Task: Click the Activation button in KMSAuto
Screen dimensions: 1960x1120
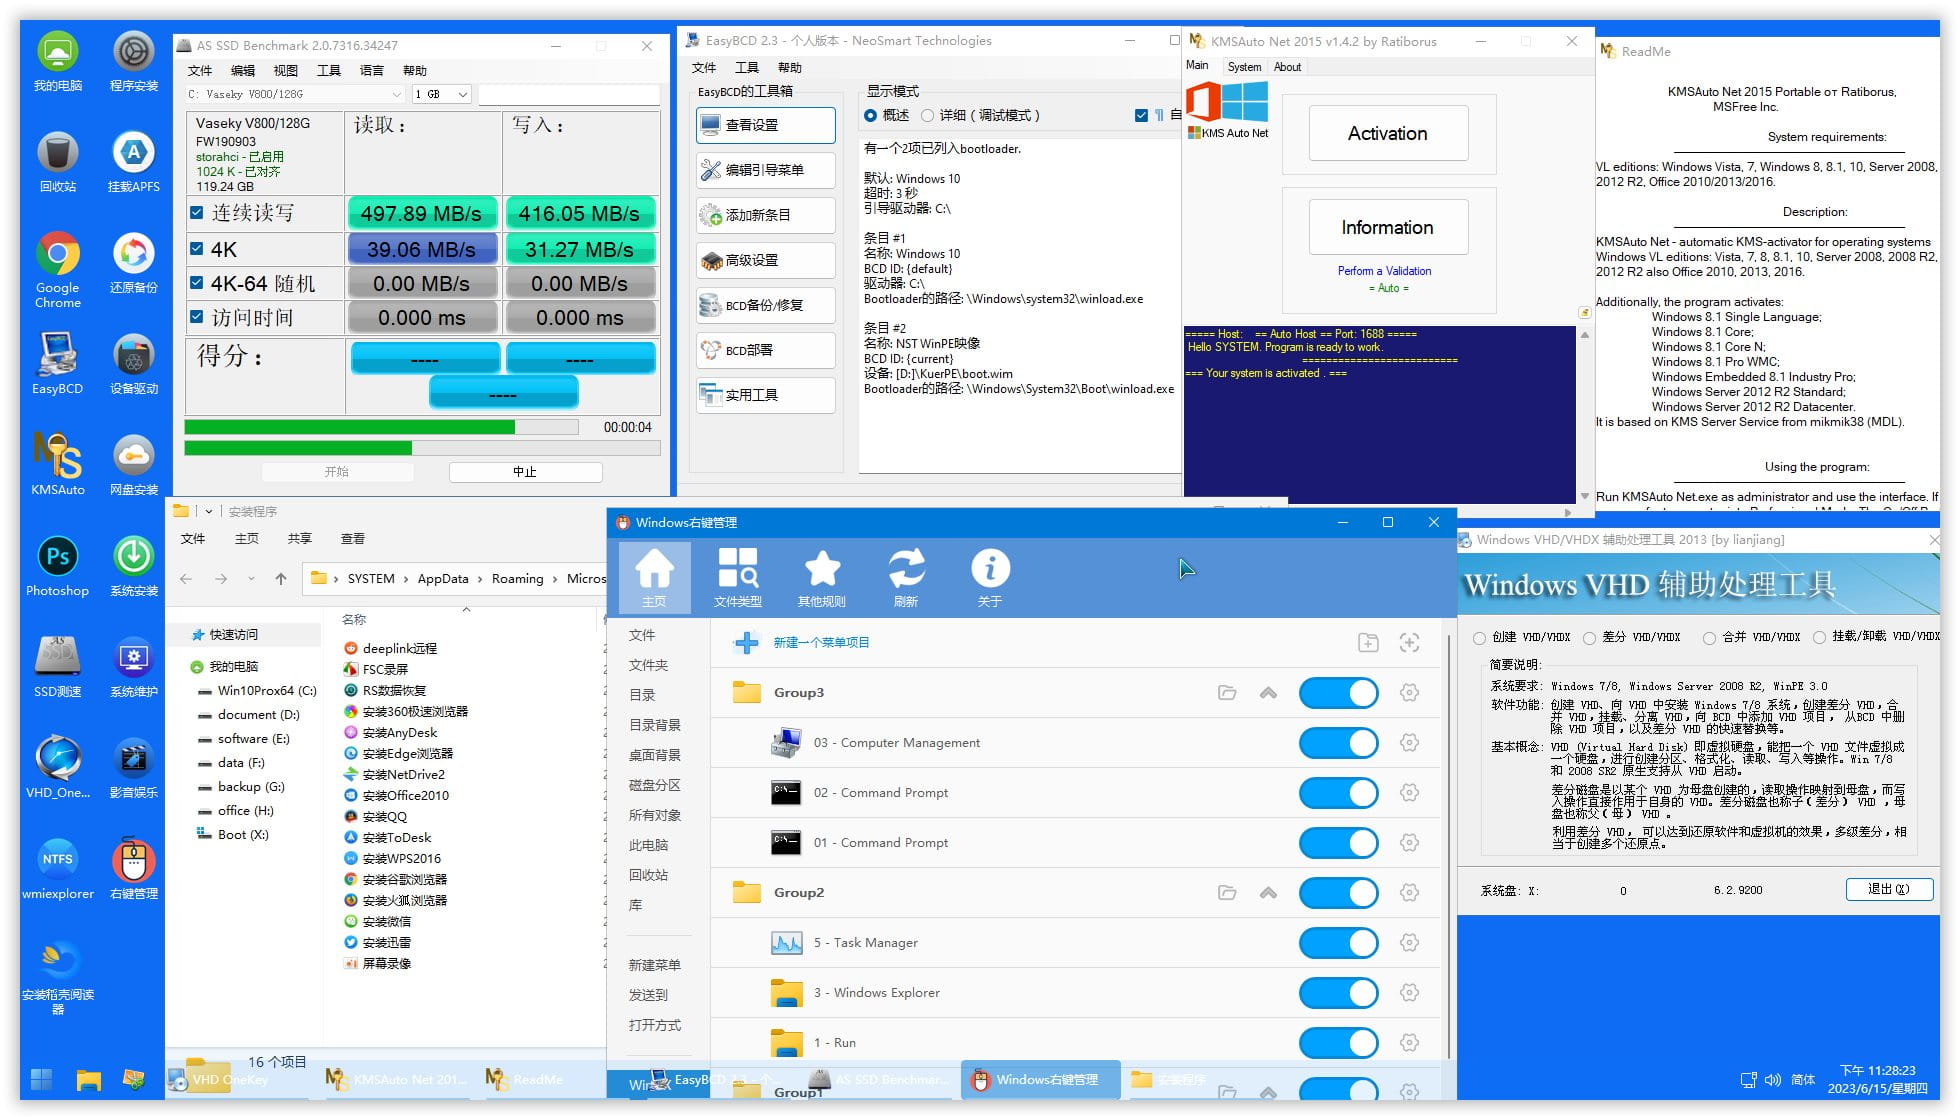Action: (x=1387, y=133)
